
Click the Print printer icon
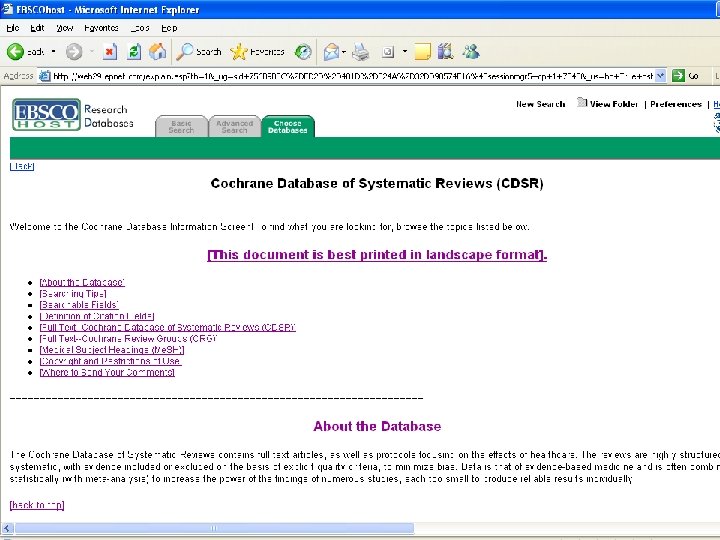coord(360,52)
